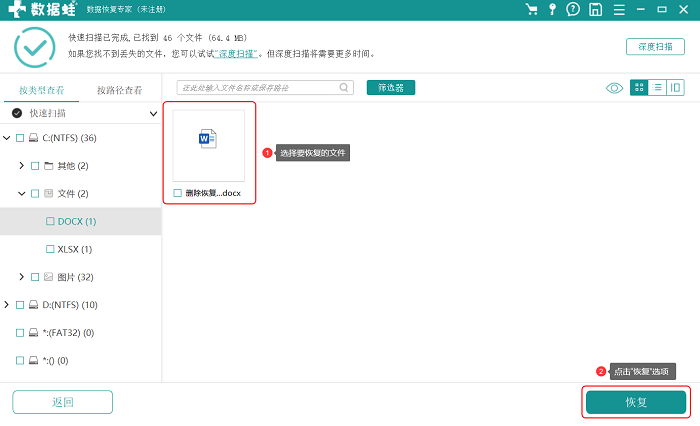Select the XLSX (1) tree row
This screenshot has width=700, height=426.
point(80,249)
